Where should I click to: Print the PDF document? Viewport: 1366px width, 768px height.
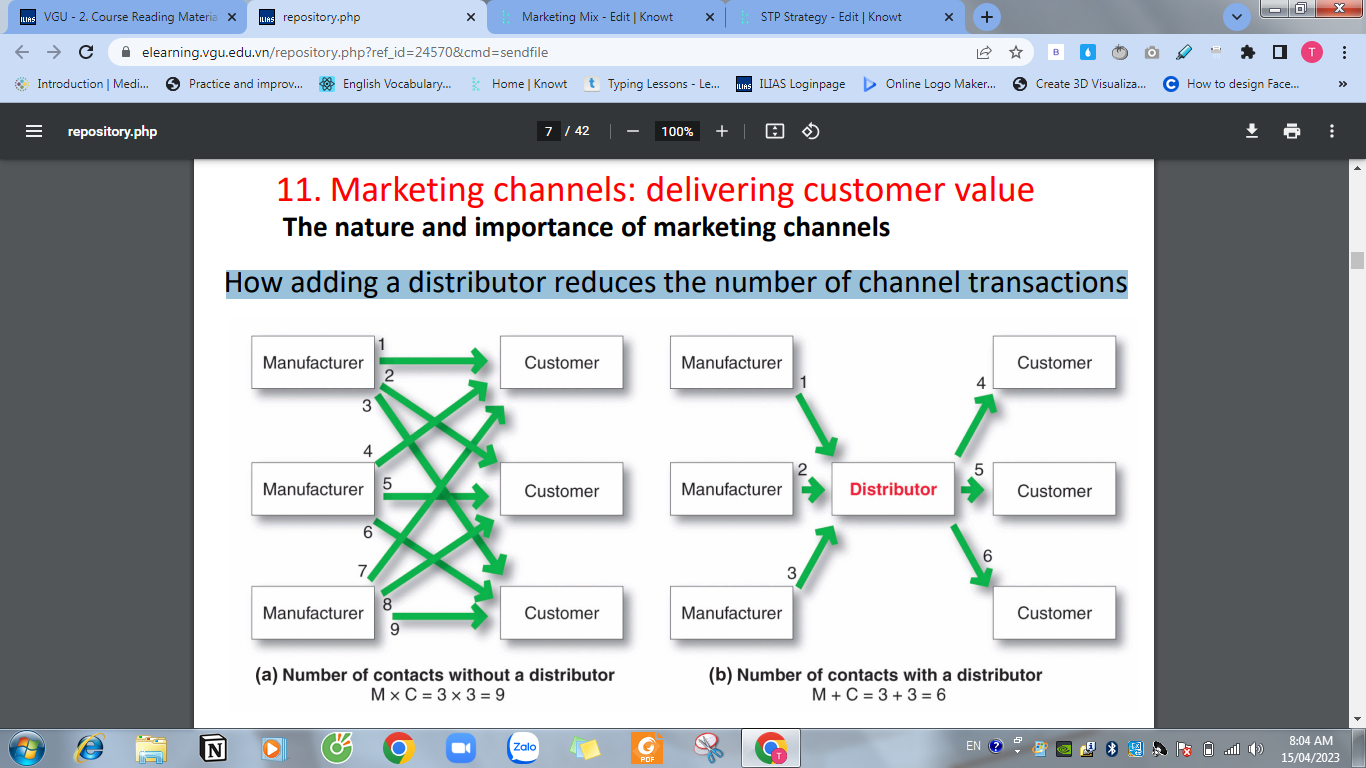[1292, 131]
